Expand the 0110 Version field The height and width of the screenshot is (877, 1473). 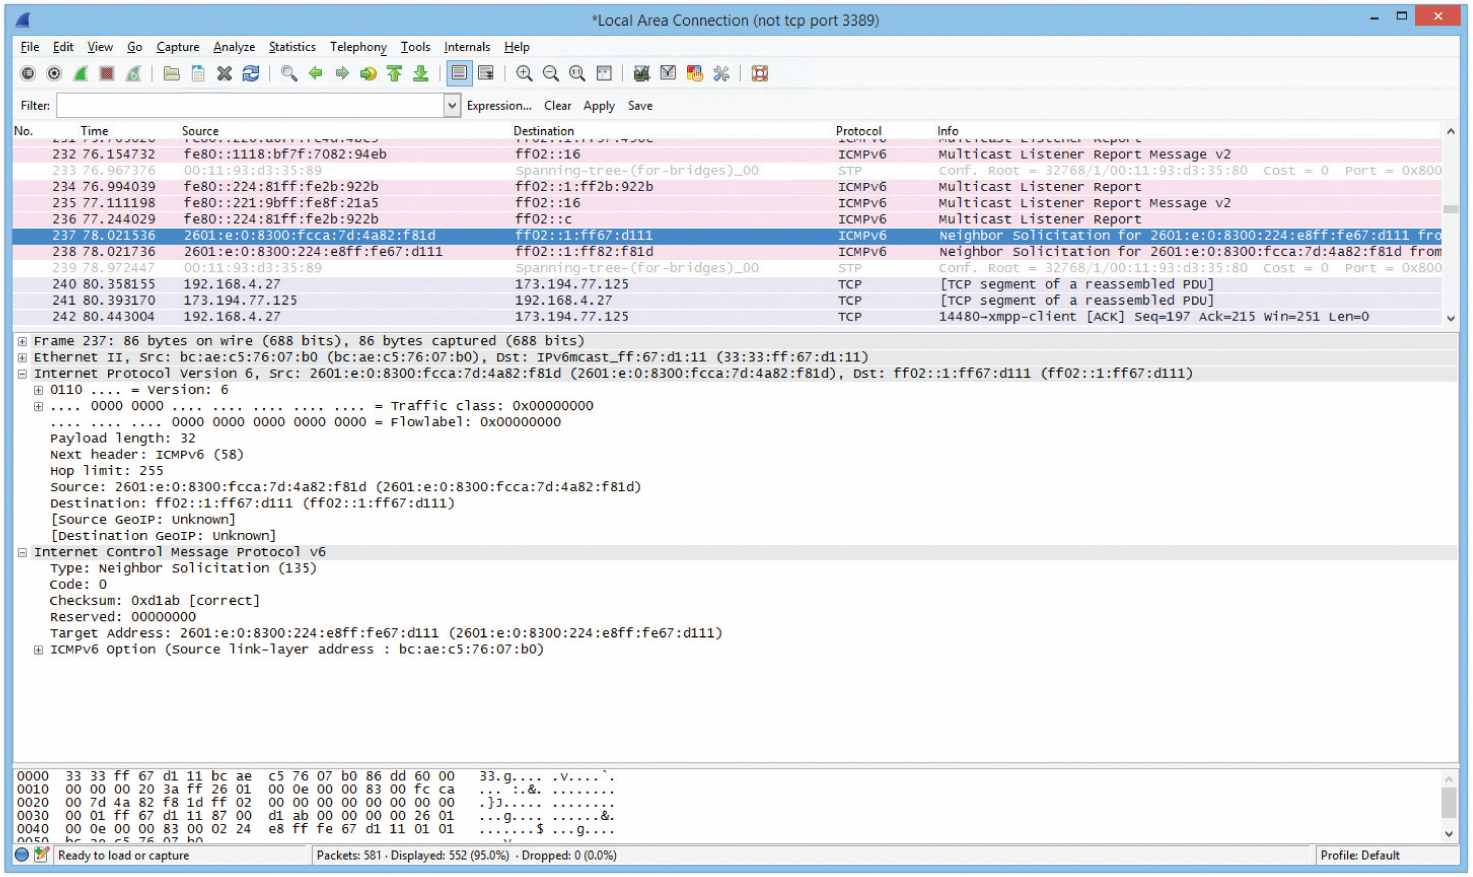point(38,390)
